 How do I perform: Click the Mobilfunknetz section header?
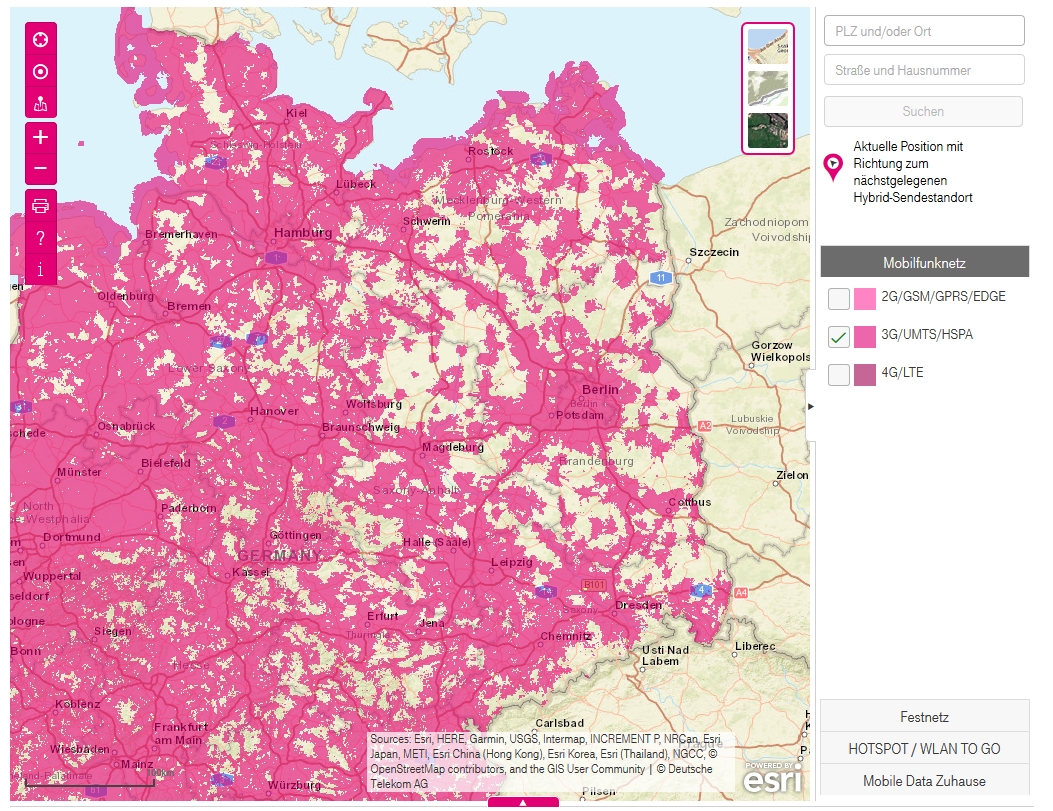924,263
